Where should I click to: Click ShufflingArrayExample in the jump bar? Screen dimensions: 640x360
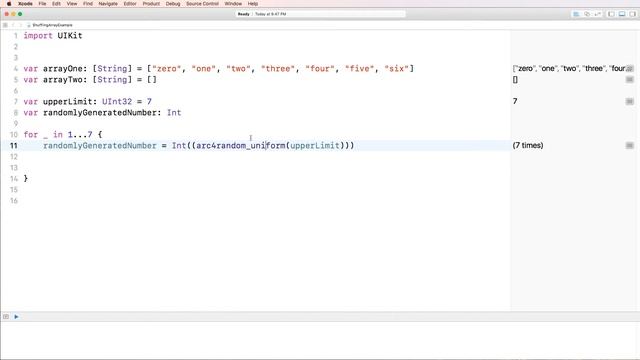click(x=50, y=25)
